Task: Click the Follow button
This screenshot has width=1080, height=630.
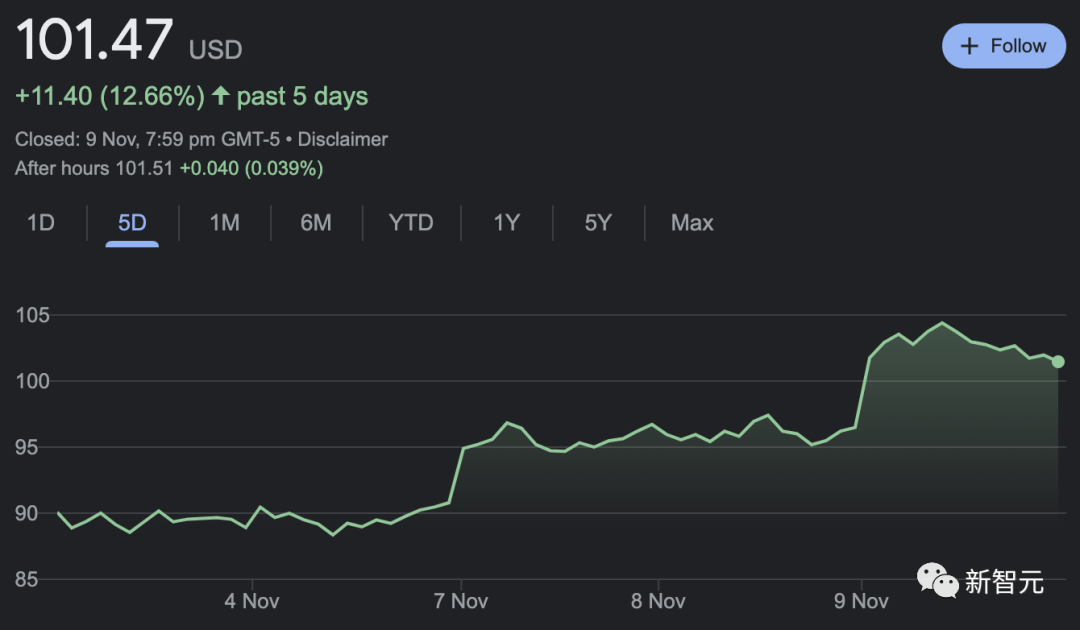Action: 1003,46
